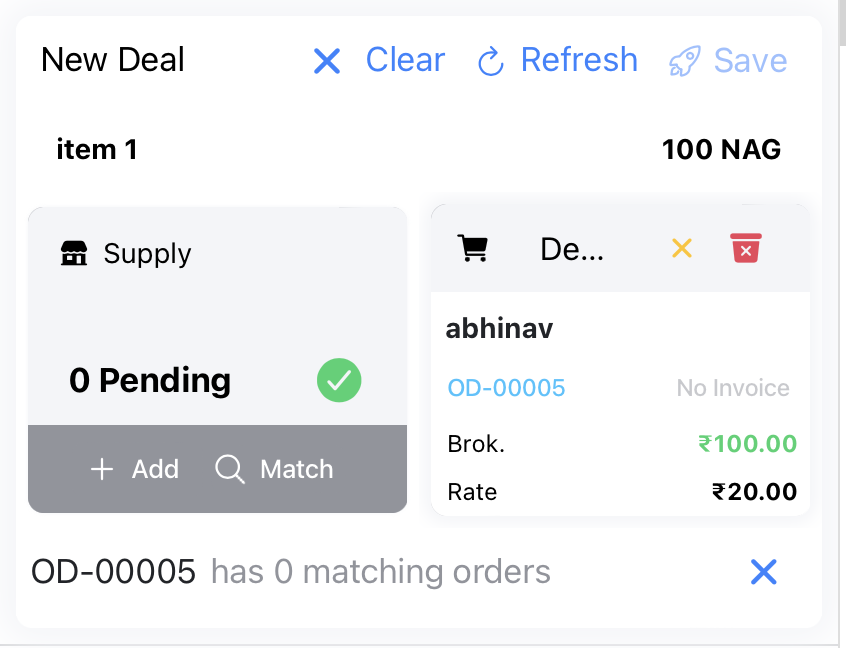Click the blue X icon next to Clear

(x=326, y=60)
